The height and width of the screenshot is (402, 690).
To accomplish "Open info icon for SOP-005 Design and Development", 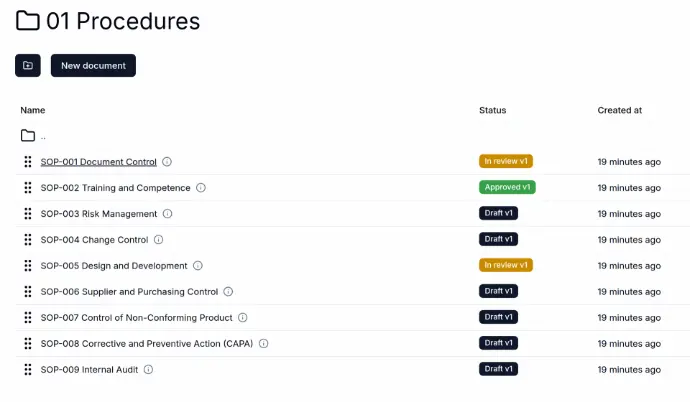I will pos(198,266).
